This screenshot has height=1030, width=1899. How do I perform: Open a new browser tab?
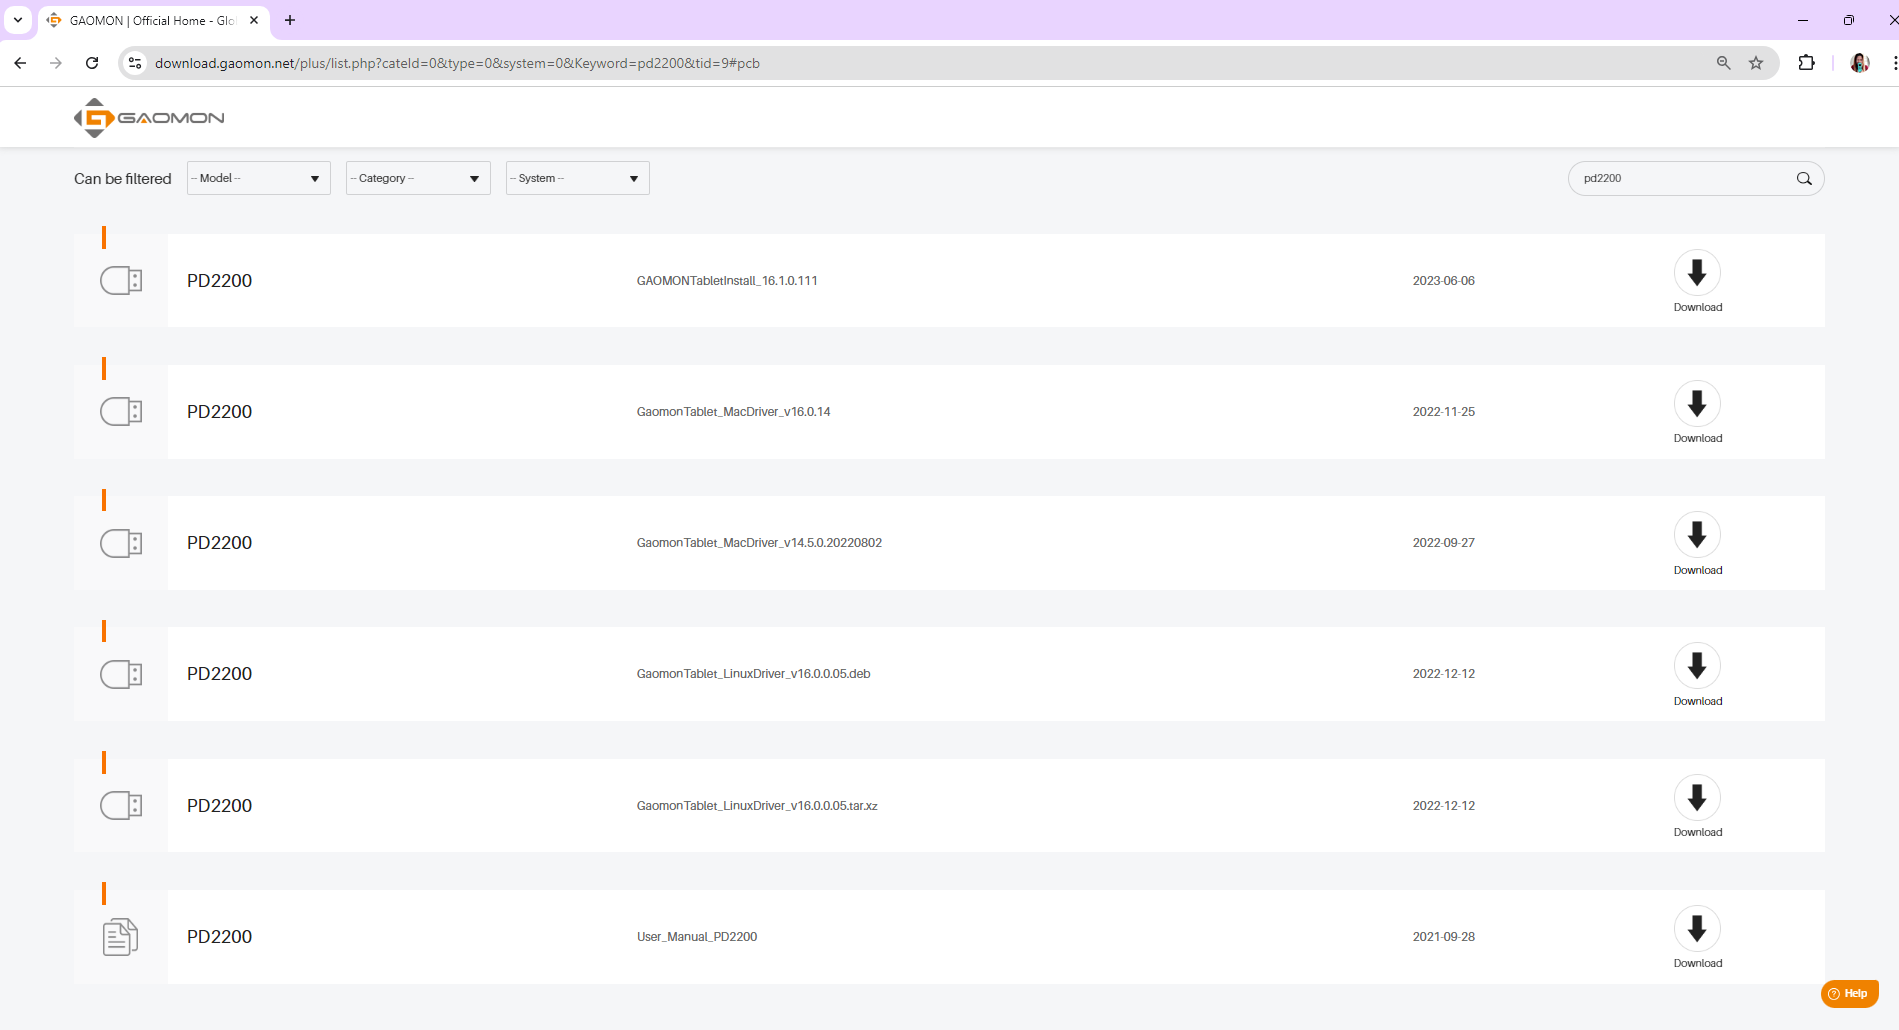(x=290, y=20)
